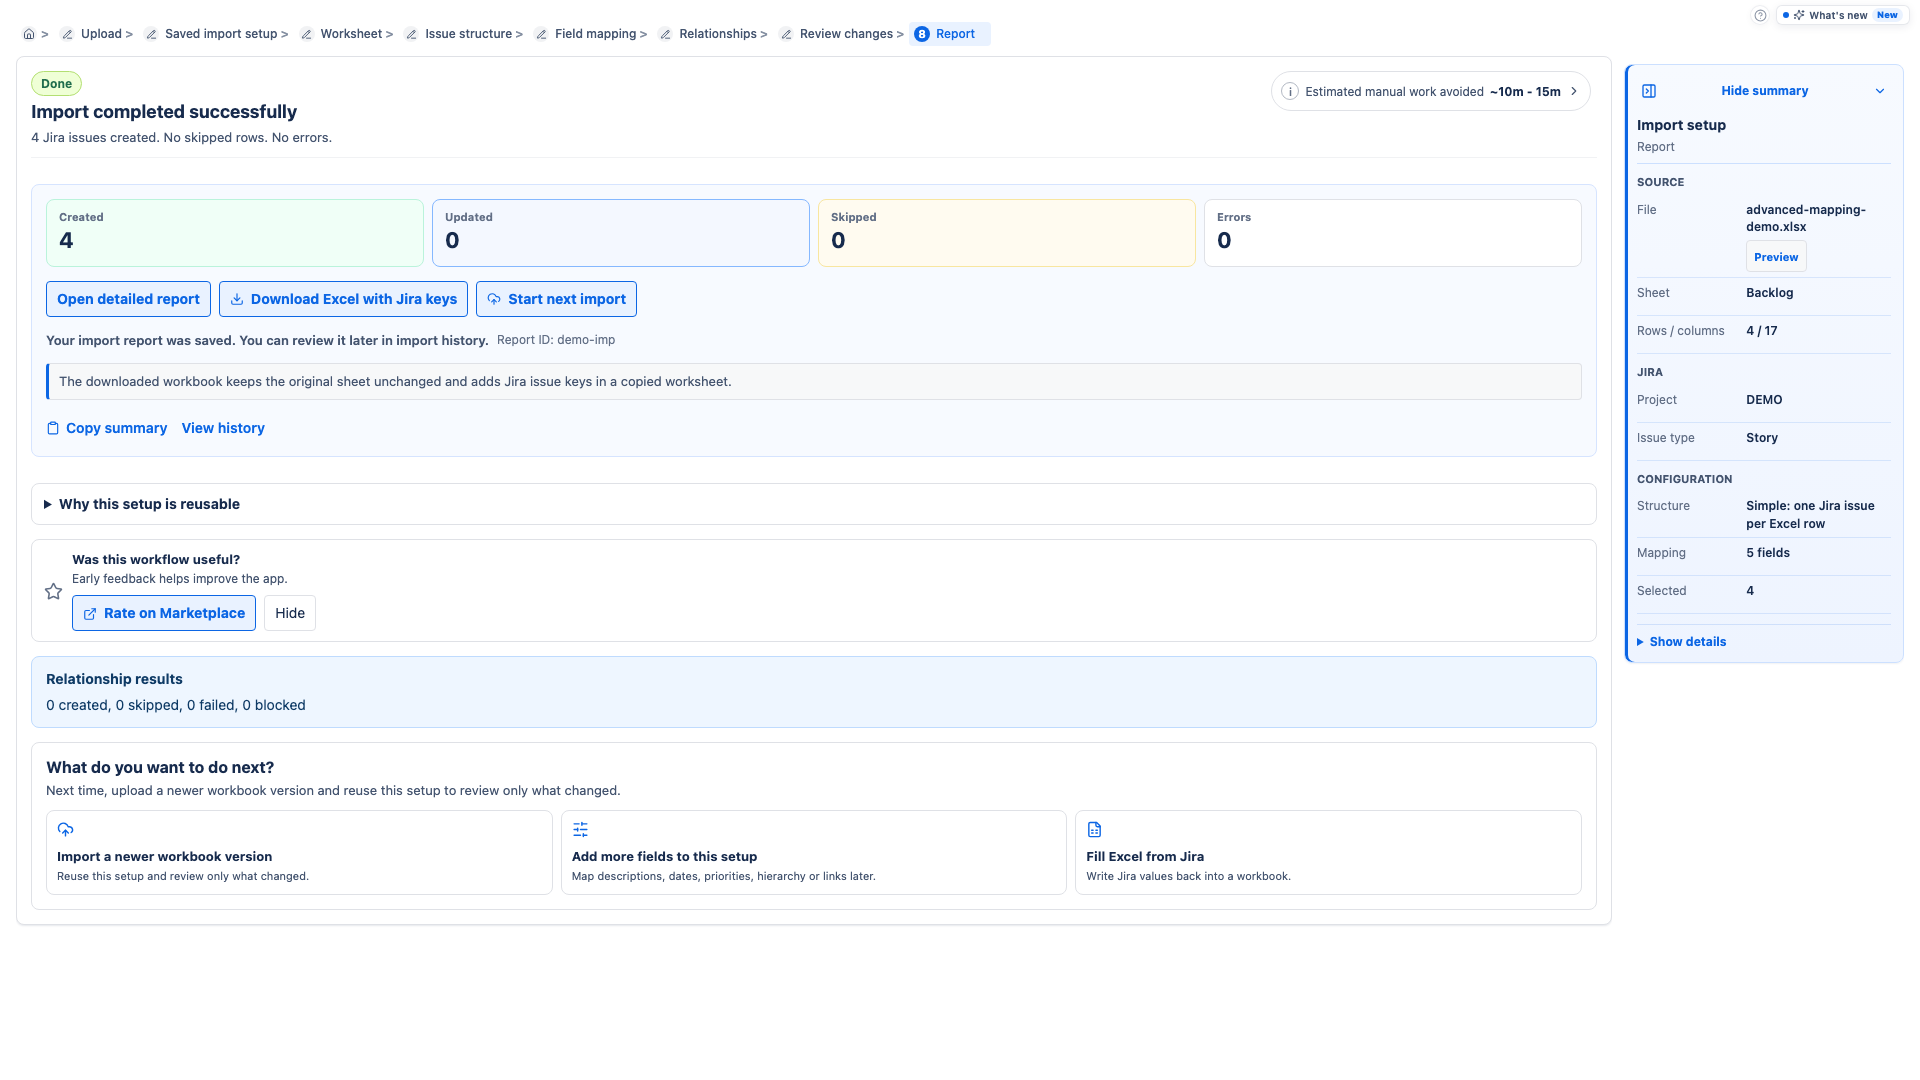Click the home icon in breadcrumb
Screen dimensions: 1920x1080
click(x=29, y=34)
